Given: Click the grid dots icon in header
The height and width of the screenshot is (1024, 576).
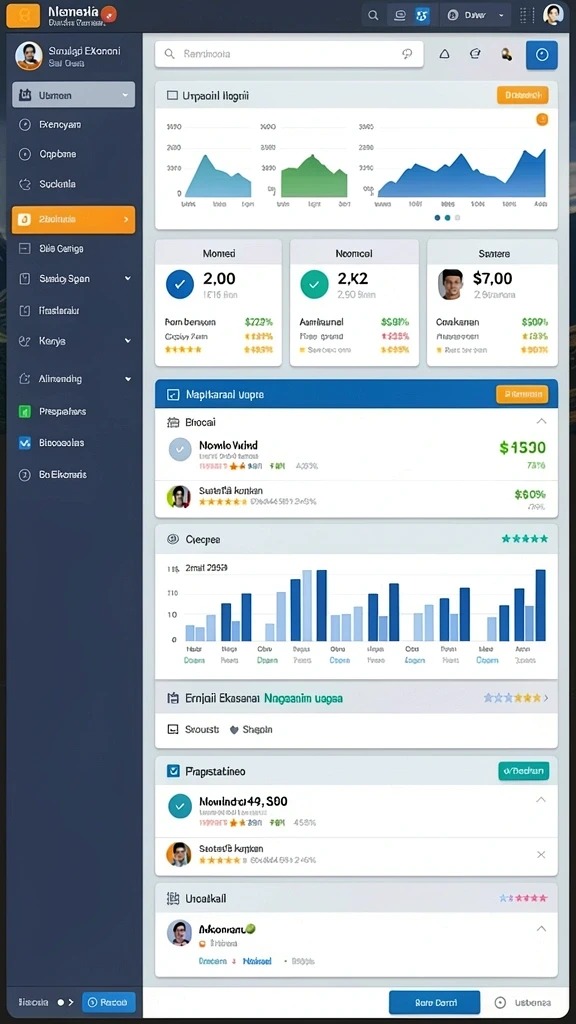Looking at the screenshot, I should point(526,15).
